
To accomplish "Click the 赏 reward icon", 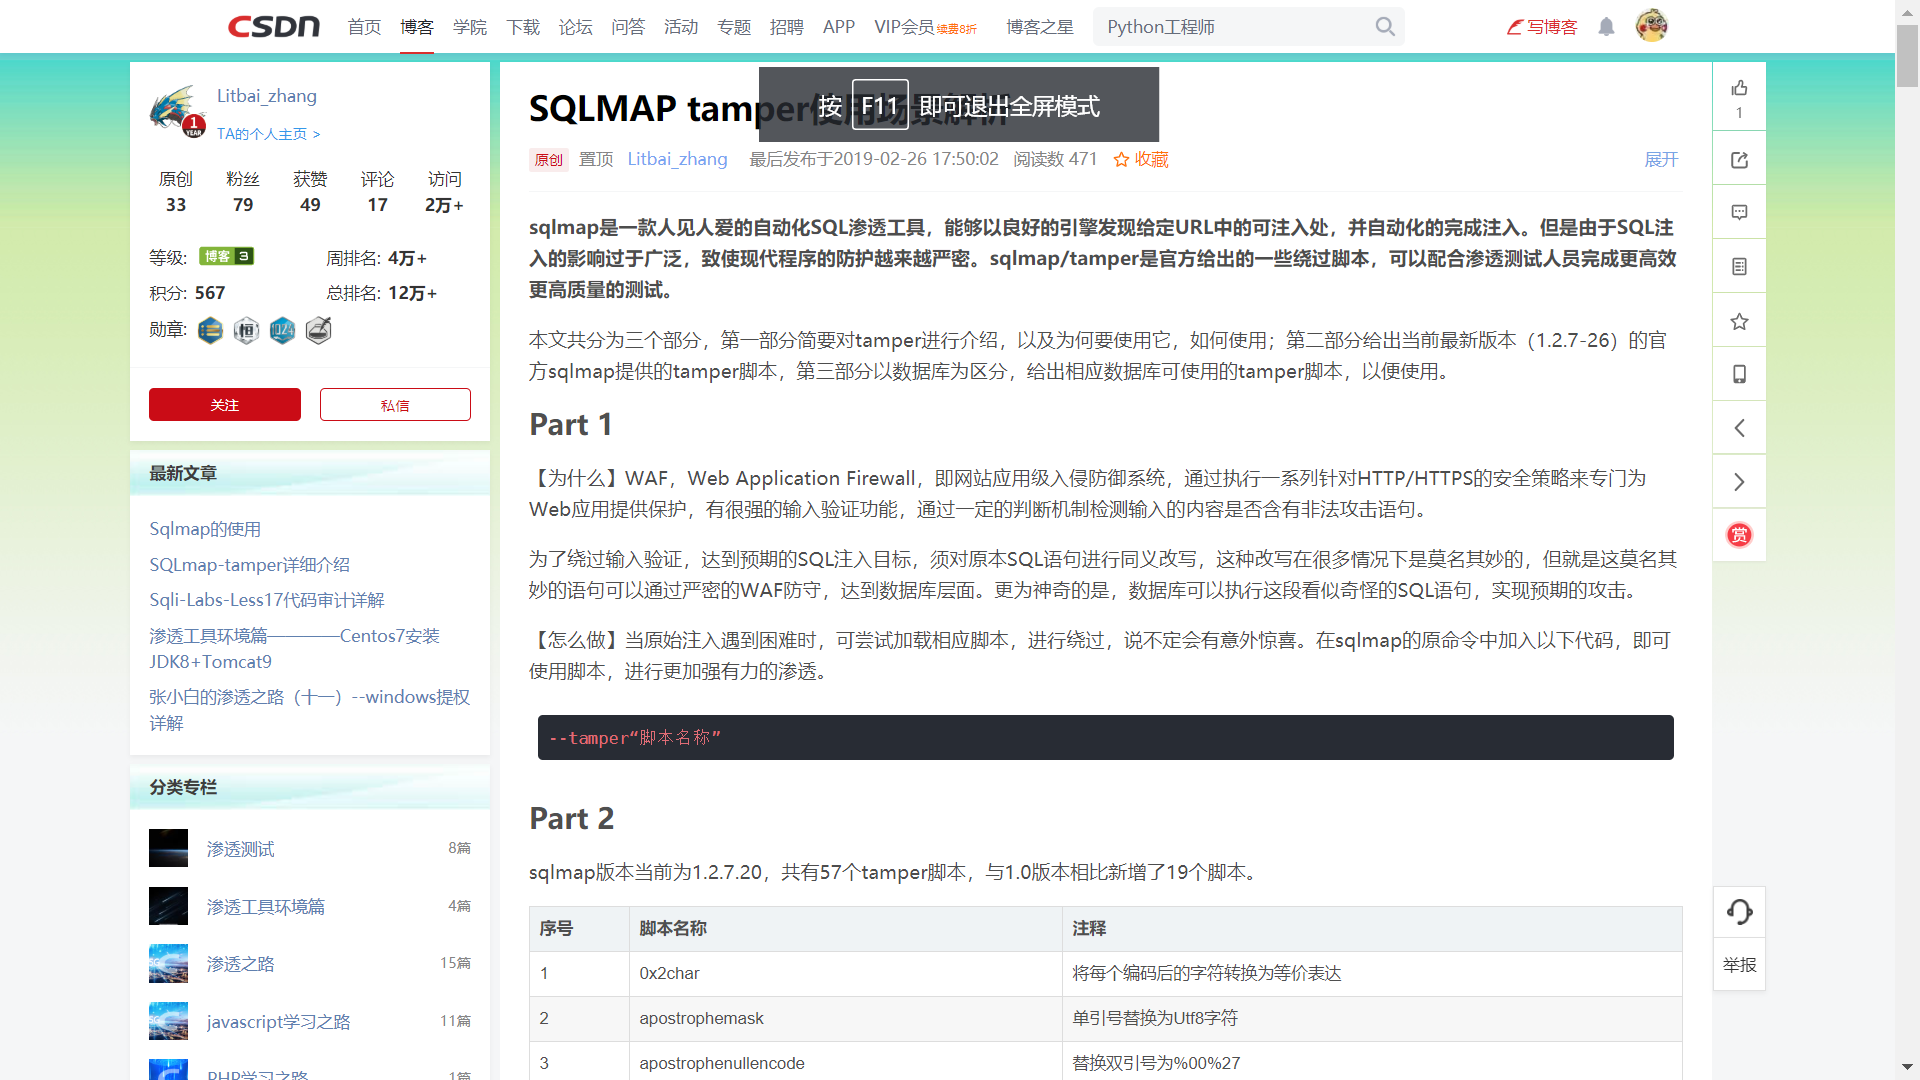I will click(1739, 535).
